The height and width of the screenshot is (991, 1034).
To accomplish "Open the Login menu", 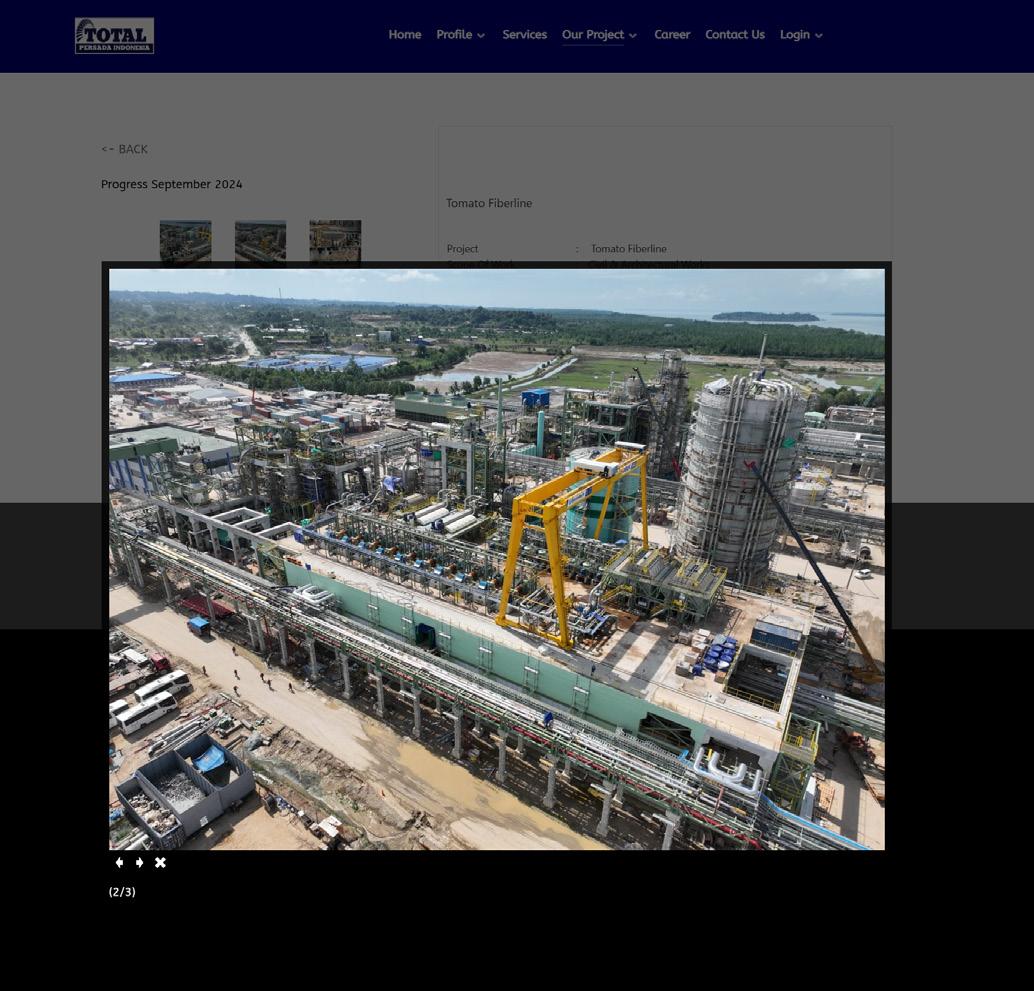I will click(795, 35).
